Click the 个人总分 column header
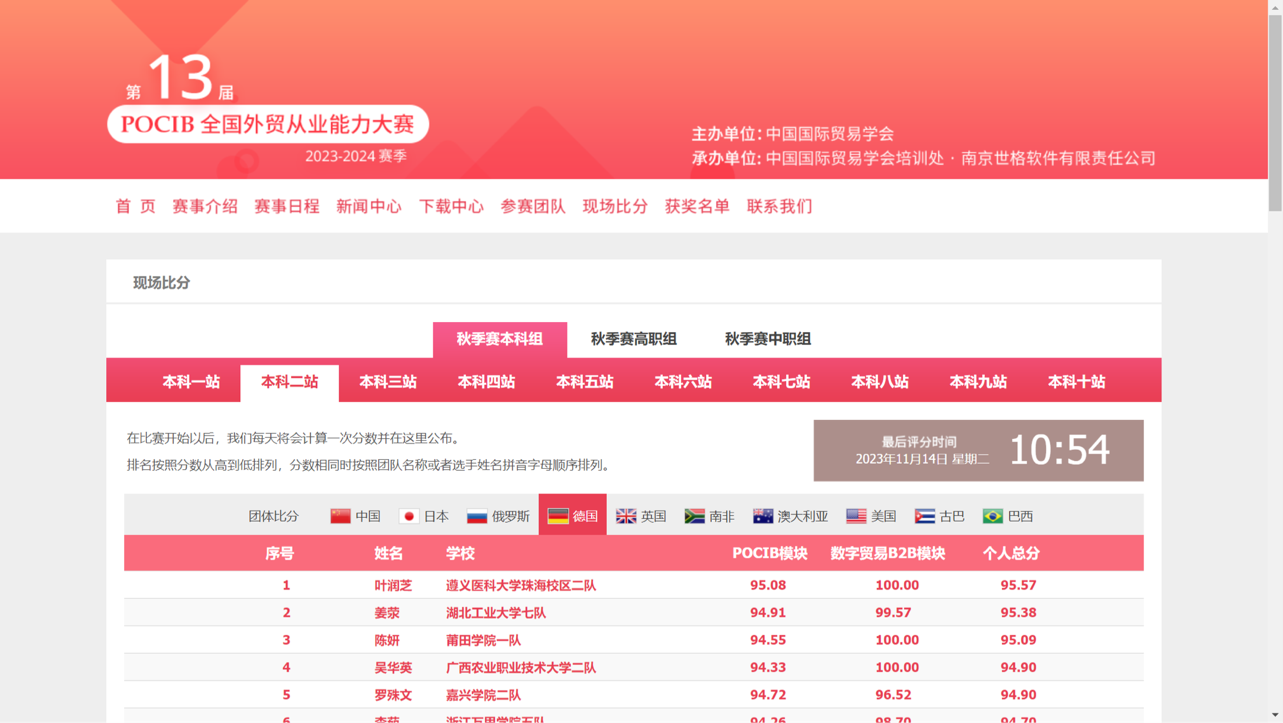 click(1011, 553)
